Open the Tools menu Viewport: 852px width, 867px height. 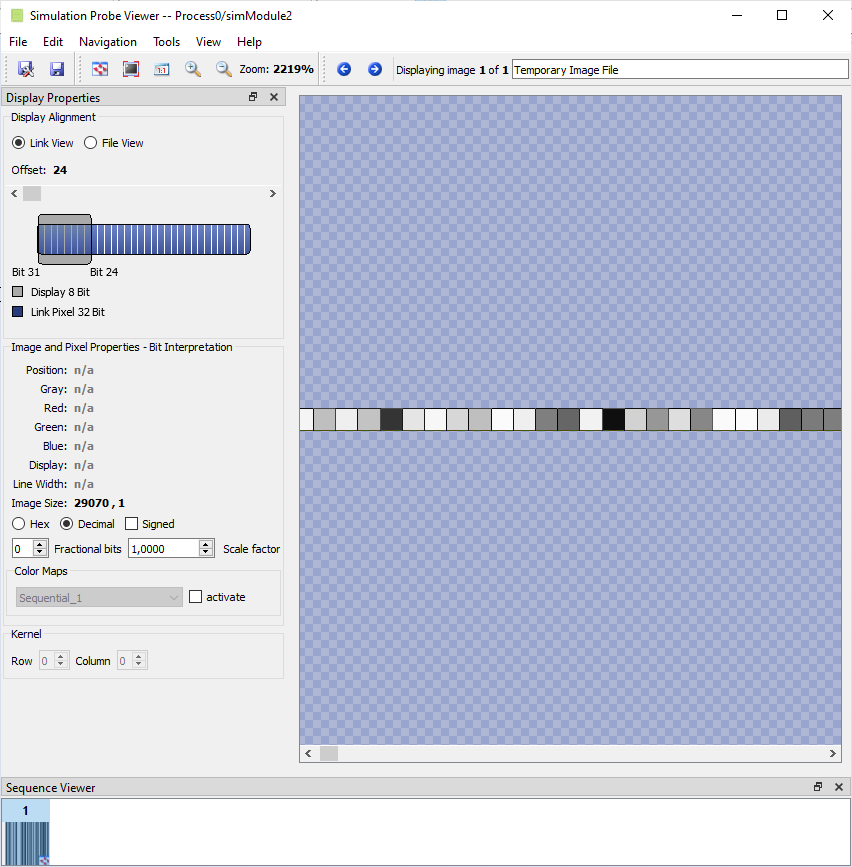[x=166, y=42]
